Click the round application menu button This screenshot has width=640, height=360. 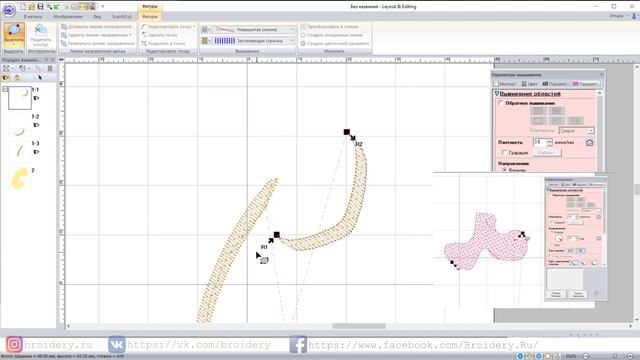(x=9, y=9)
